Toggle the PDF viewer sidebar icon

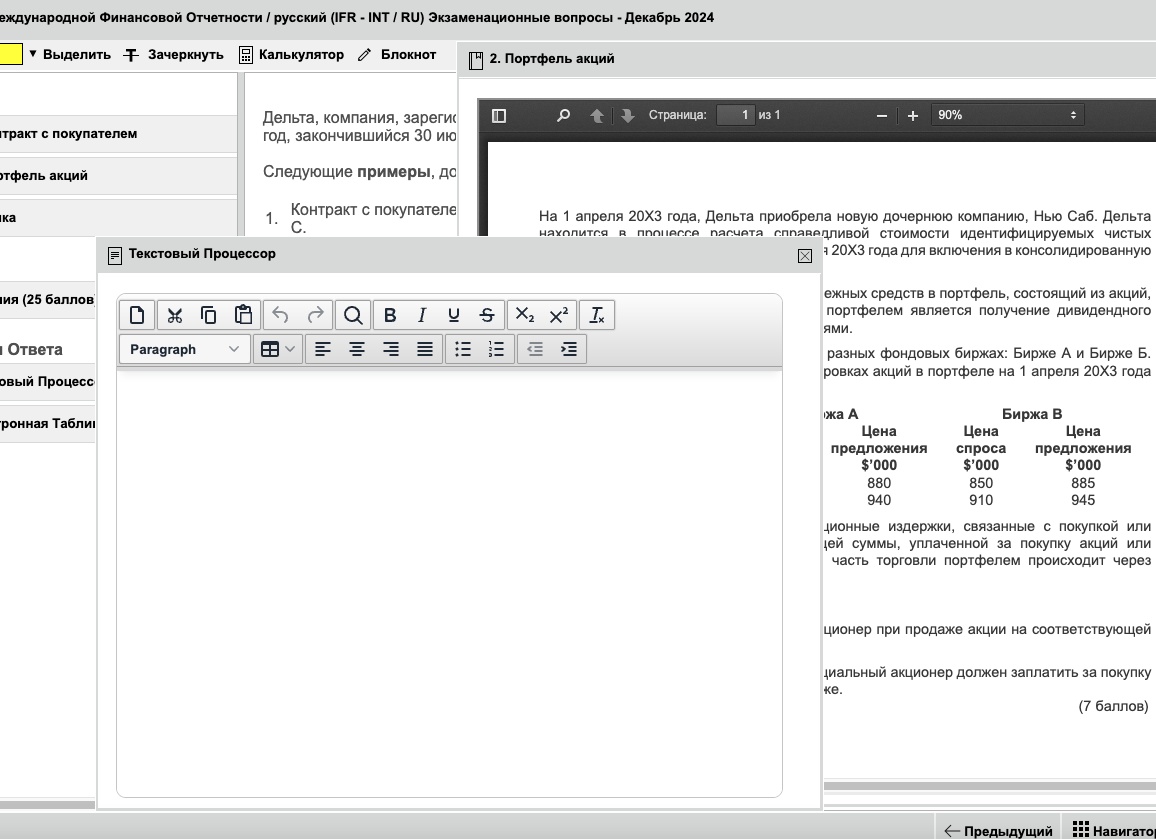499,116
